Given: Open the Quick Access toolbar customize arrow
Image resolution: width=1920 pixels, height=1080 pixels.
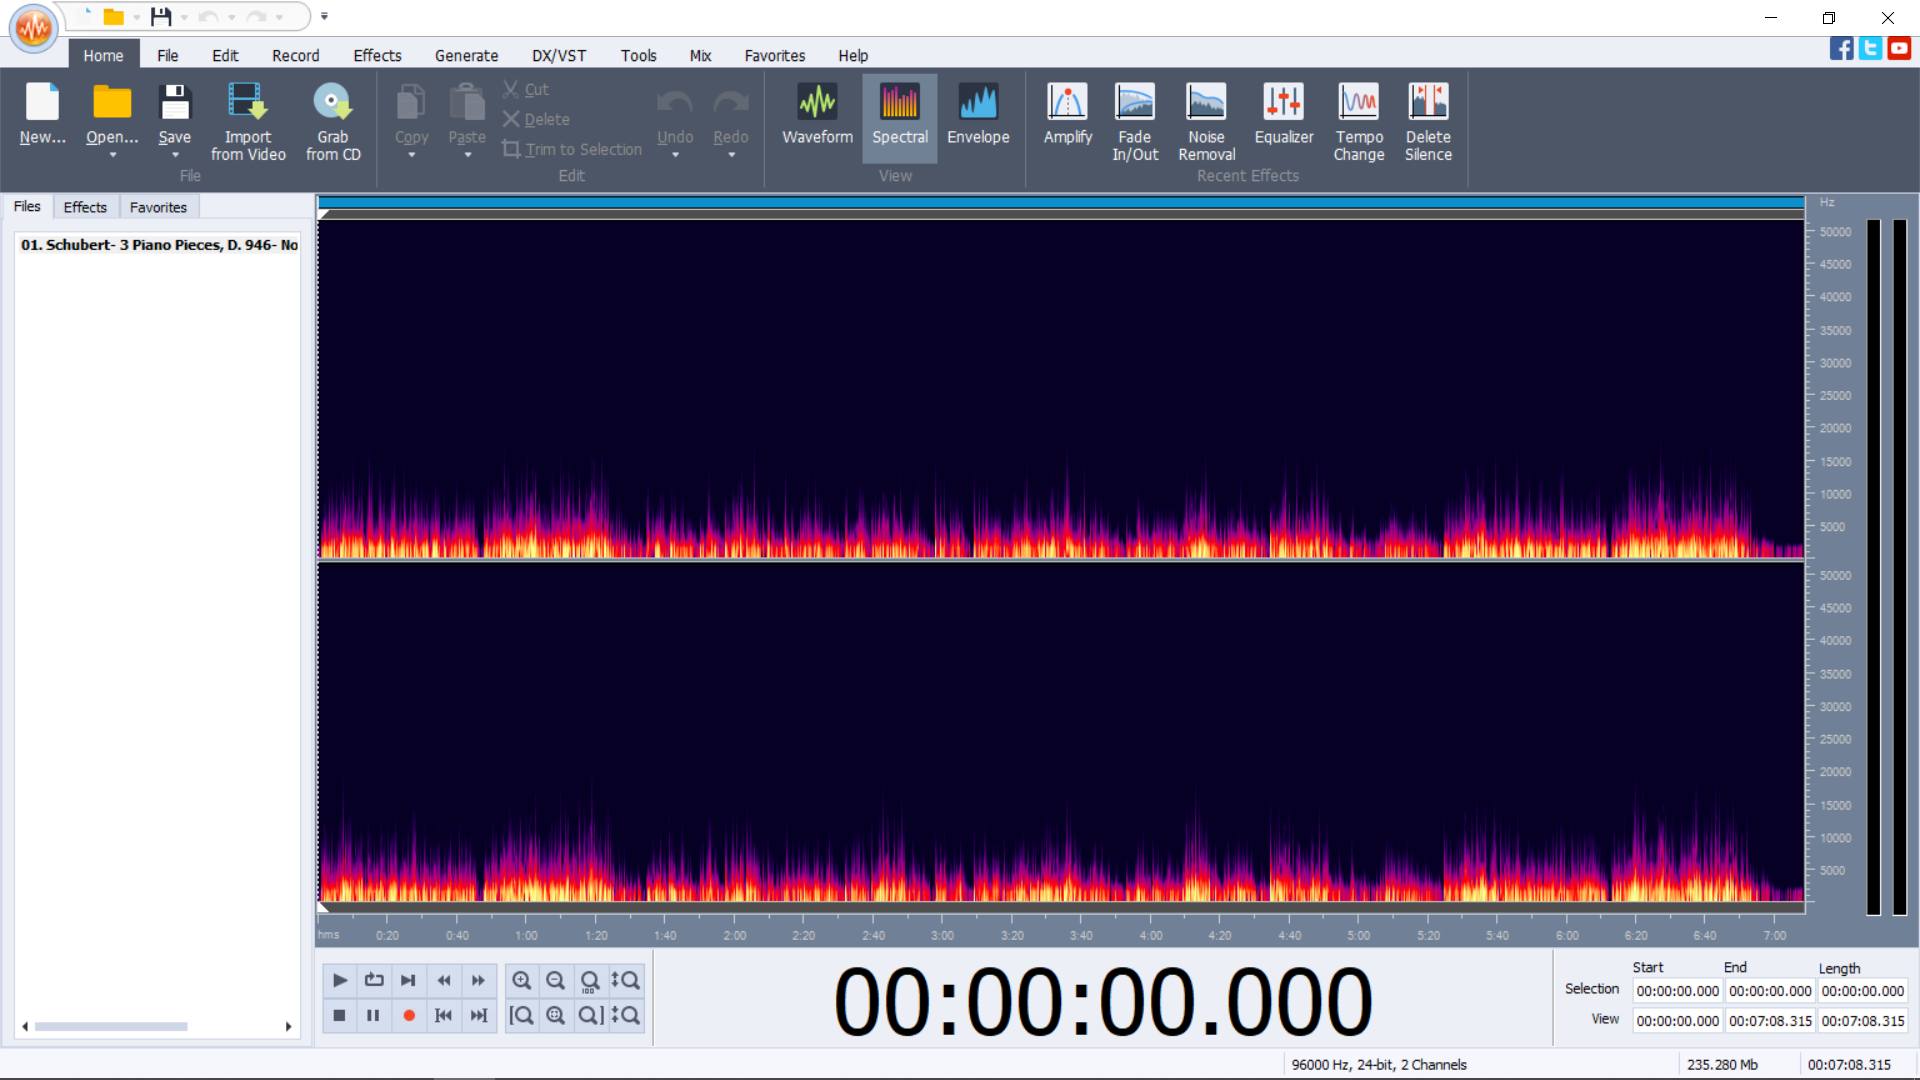Looking at the screenshot, I should coord(324,16).
